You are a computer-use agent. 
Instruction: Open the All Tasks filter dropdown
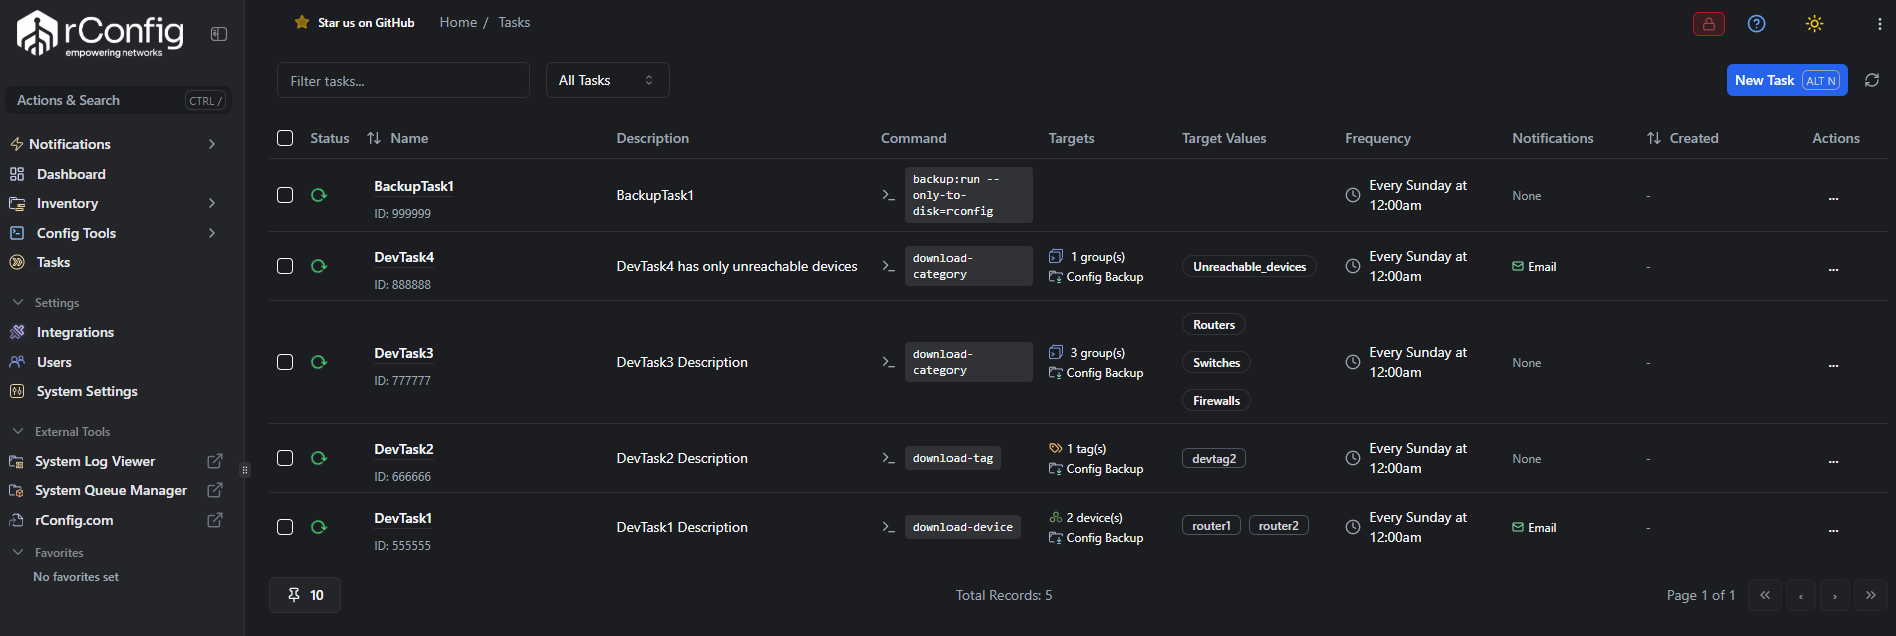point(608,80)
